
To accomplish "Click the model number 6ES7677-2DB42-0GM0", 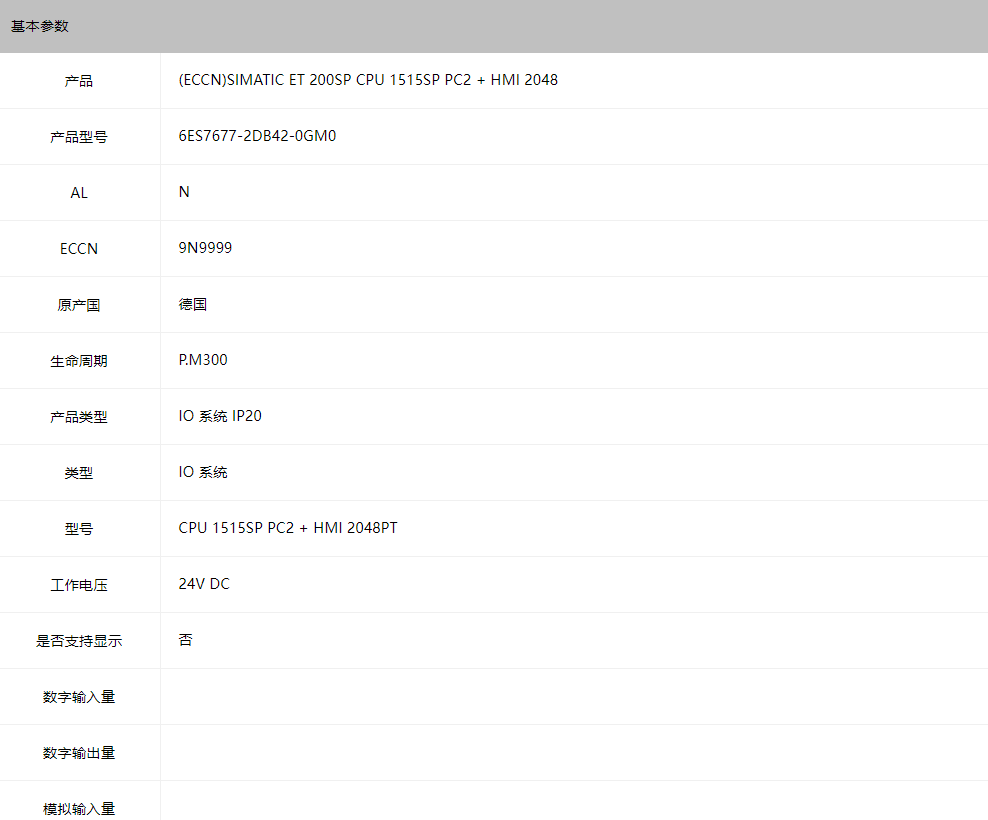I will tap(257, 136).
